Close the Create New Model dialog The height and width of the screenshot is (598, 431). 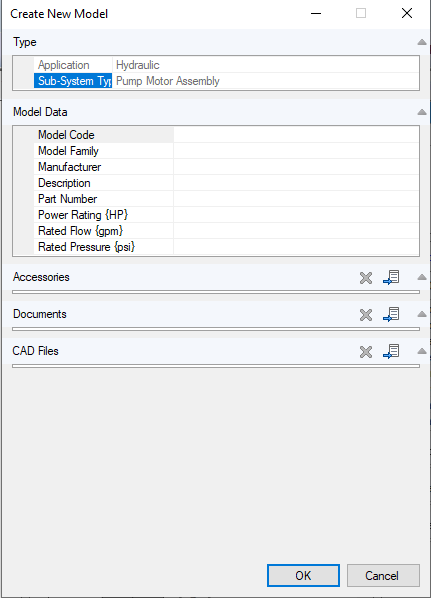[407, 13]
